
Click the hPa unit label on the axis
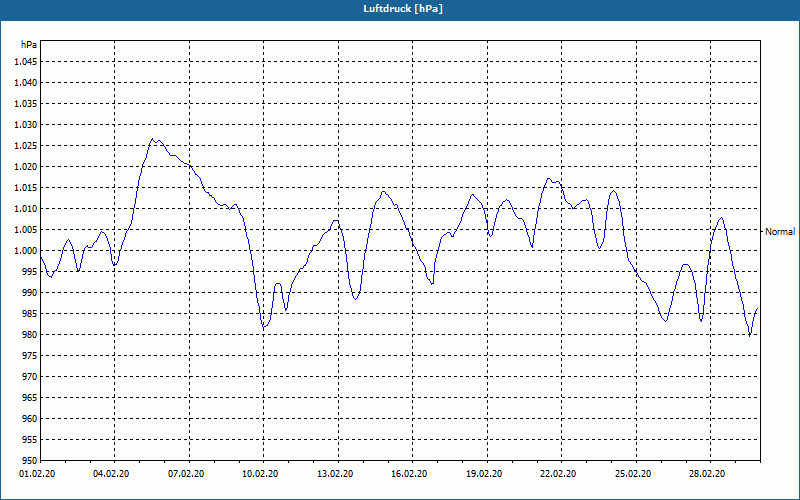(x=29, y=45)
